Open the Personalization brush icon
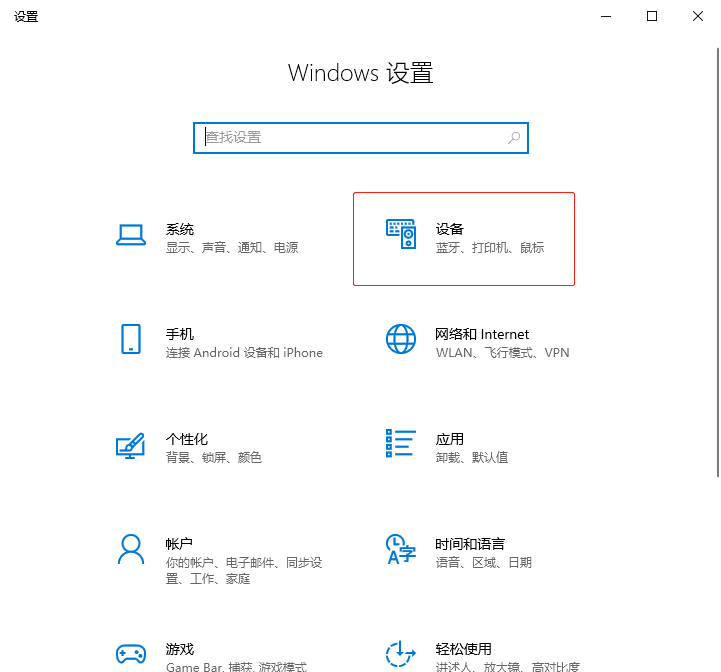 [x=131, y=445]
